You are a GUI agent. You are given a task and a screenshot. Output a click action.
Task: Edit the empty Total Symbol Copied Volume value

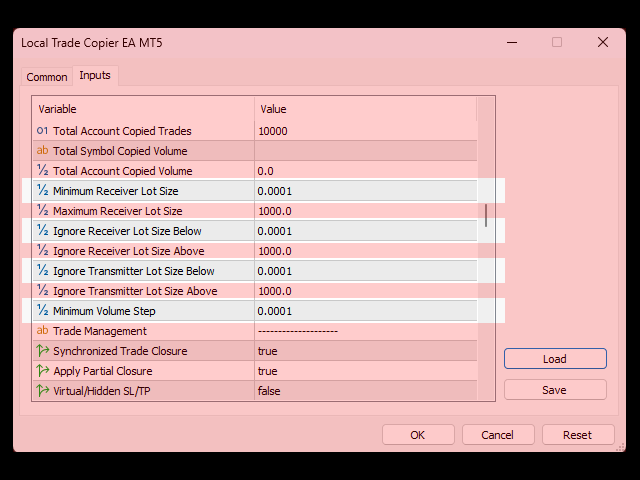tap(366, 151)
